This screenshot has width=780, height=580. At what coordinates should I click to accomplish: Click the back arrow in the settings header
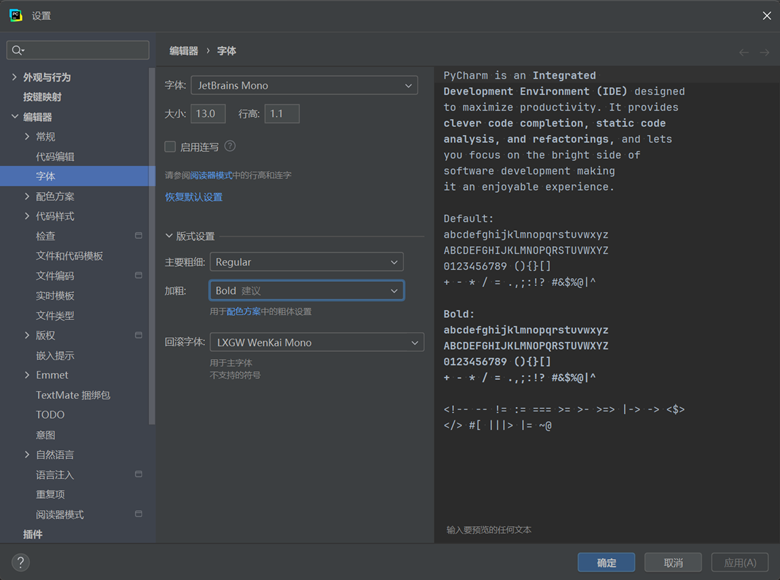click(744, 52)
